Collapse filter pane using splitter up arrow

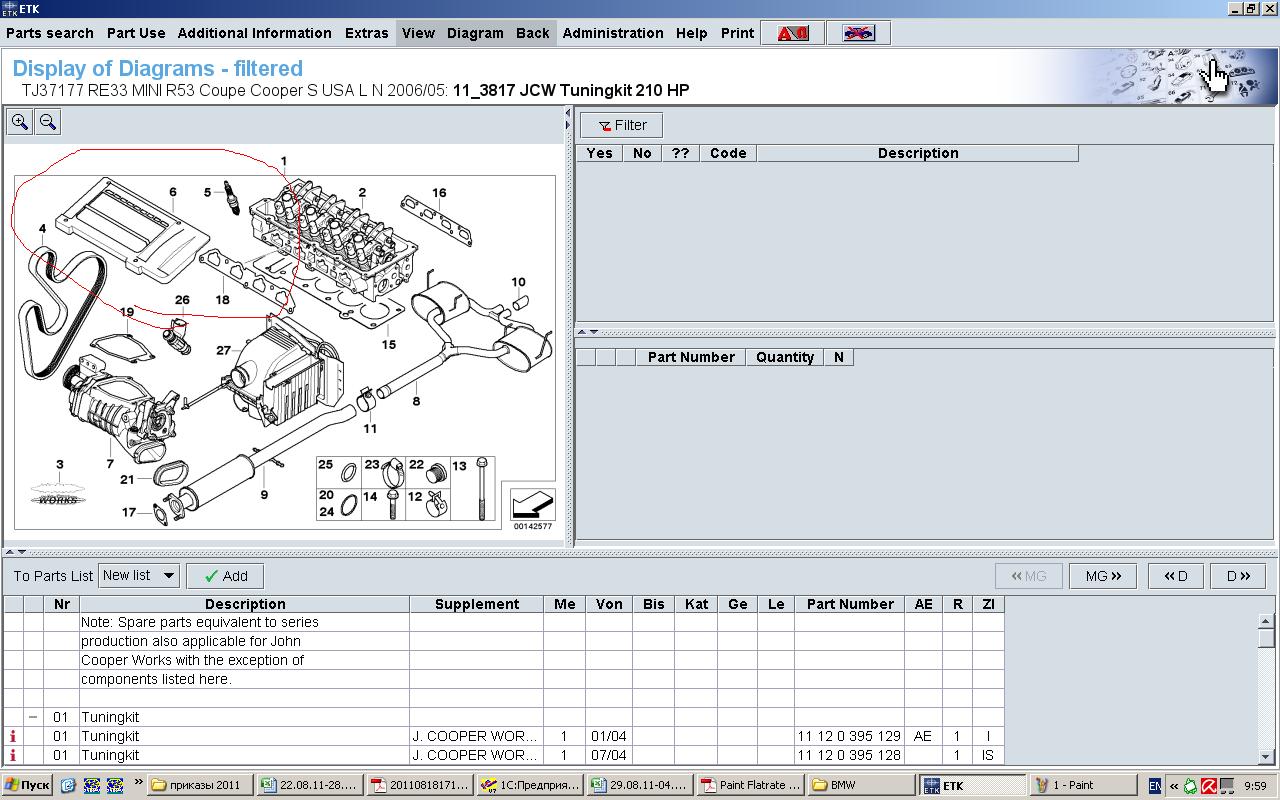point(582,332)
